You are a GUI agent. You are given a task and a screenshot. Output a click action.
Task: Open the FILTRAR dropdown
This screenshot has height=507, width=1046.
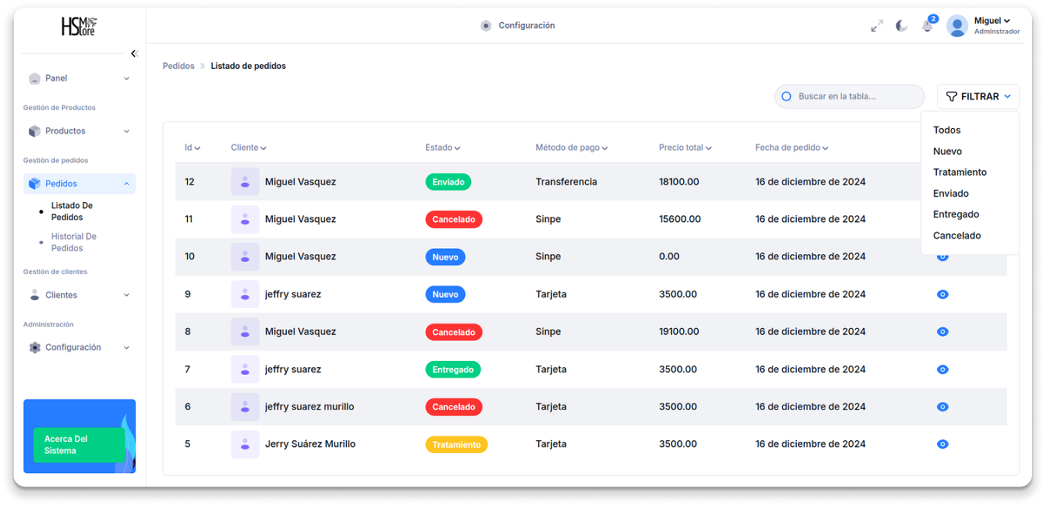pos(978,97)
